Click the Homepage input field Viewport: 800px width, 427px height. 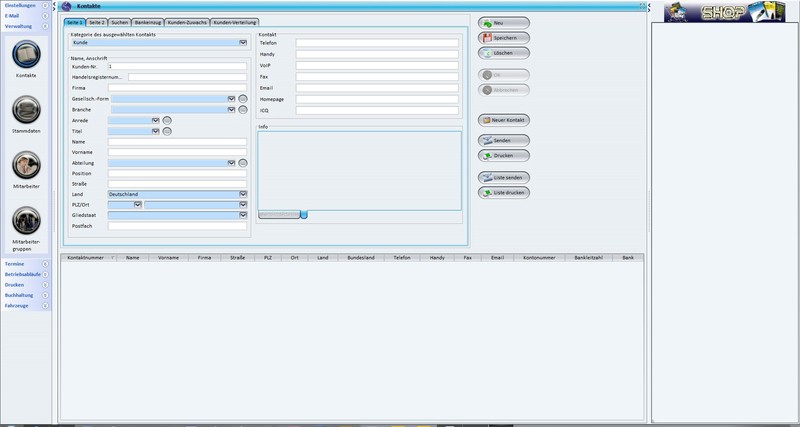[x=377, y=99]
